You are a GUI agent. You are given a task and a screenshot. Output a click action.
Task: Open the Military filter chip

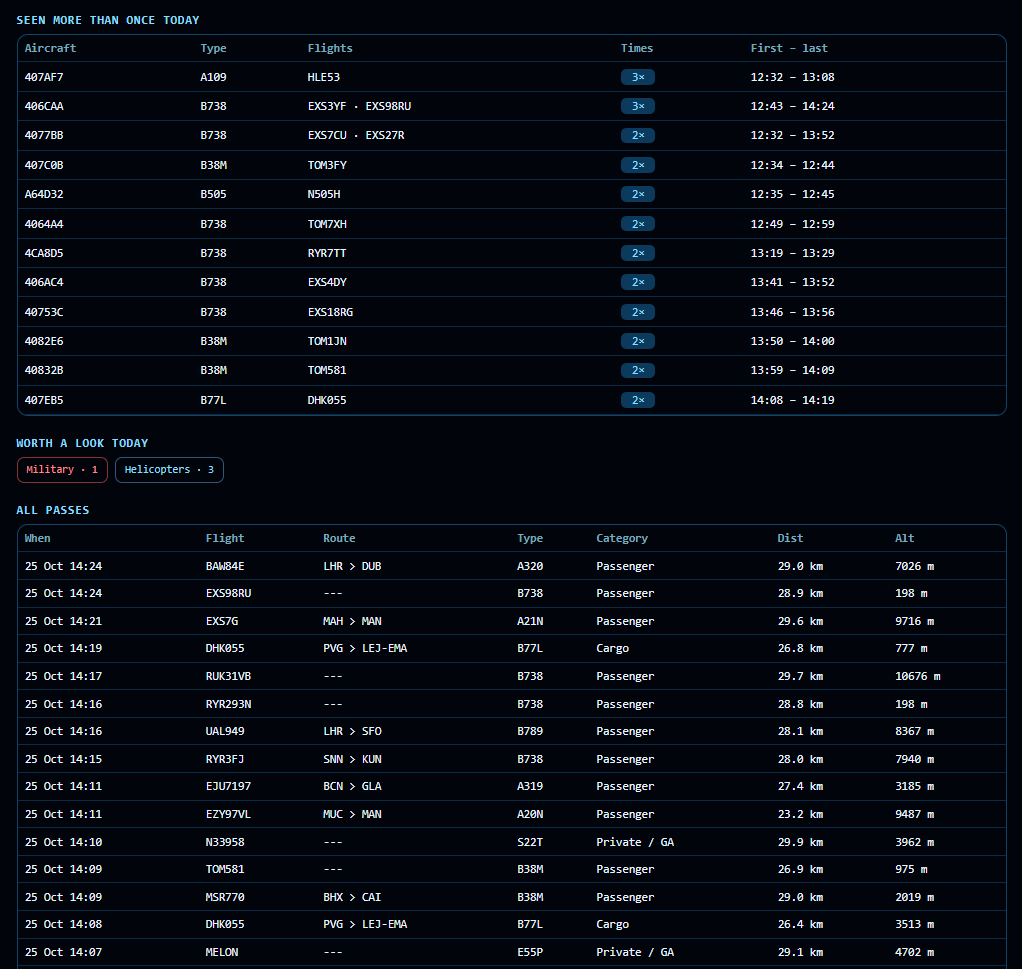pyautogui.click(x=62, y=470)
